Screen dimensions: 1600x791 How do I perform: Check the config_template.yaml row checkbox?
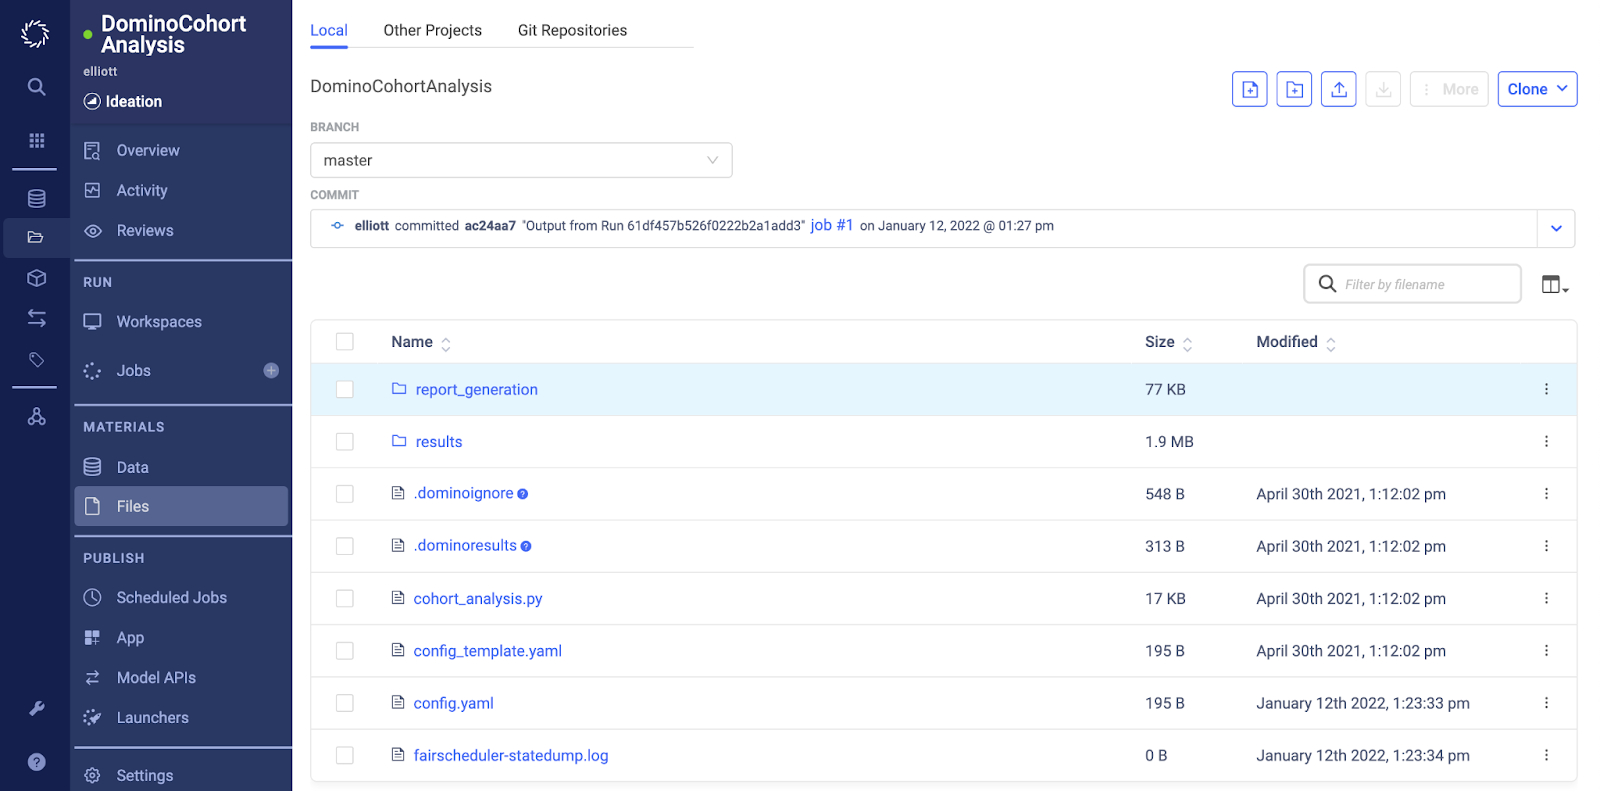click(x=345, y=651)
